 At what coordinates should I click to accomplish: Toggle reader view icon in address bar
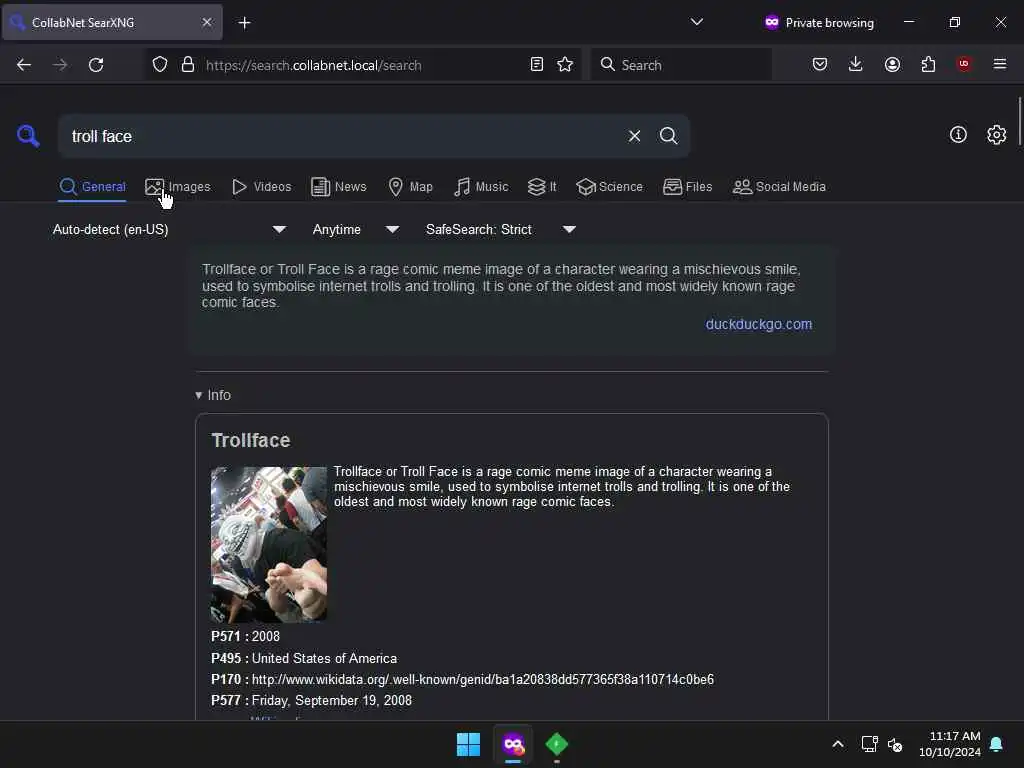(x=537, y=65)
